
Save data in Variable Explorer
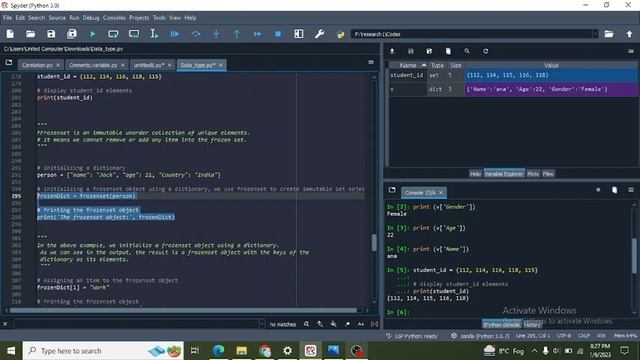[411, 51]
